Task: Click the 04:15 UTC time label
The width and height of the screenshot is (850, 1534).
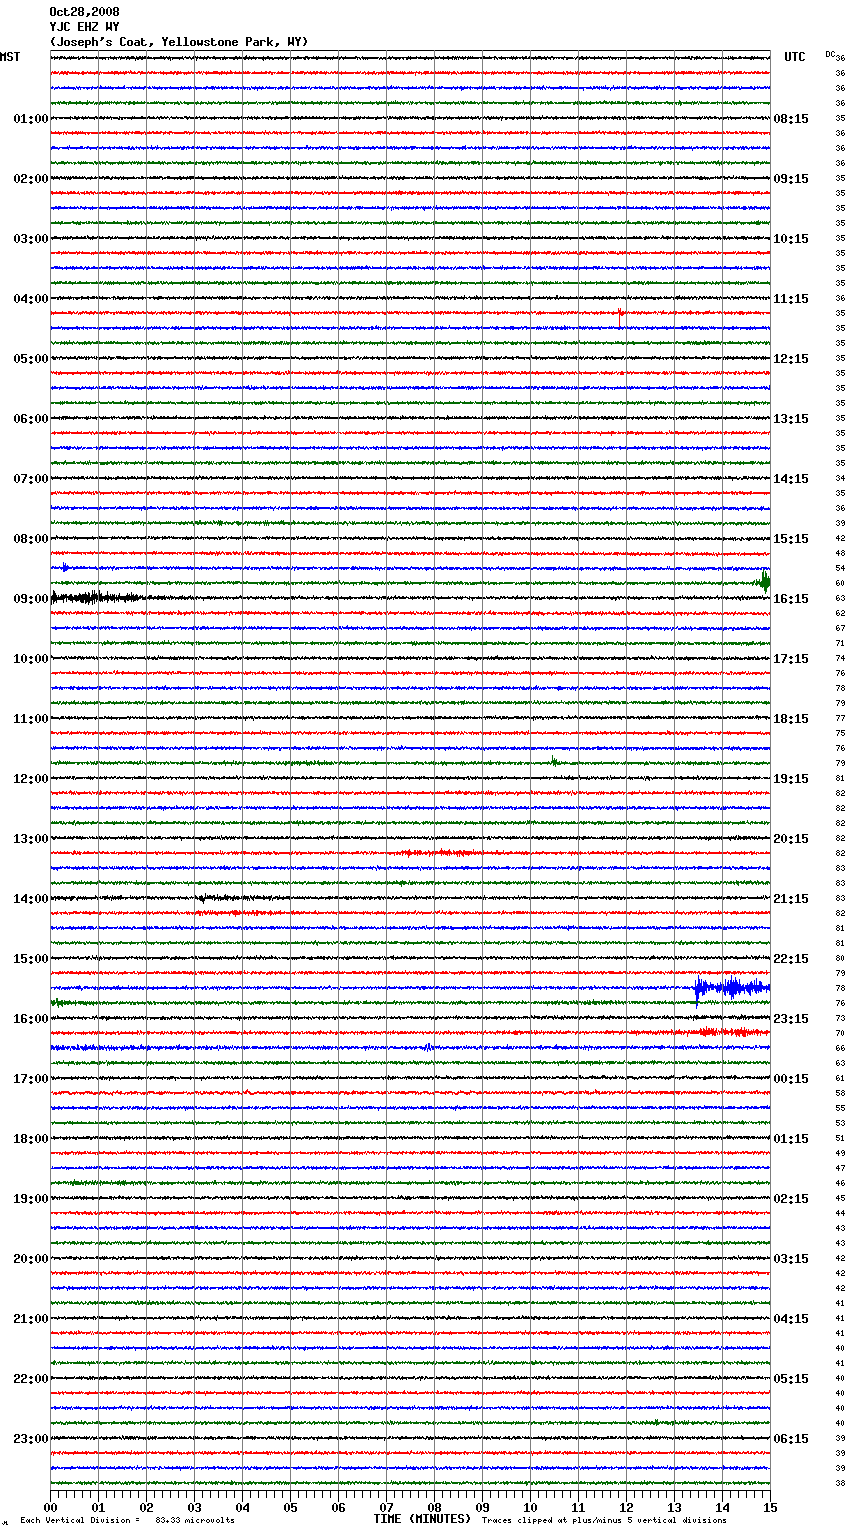Action: pos(791,1319)
